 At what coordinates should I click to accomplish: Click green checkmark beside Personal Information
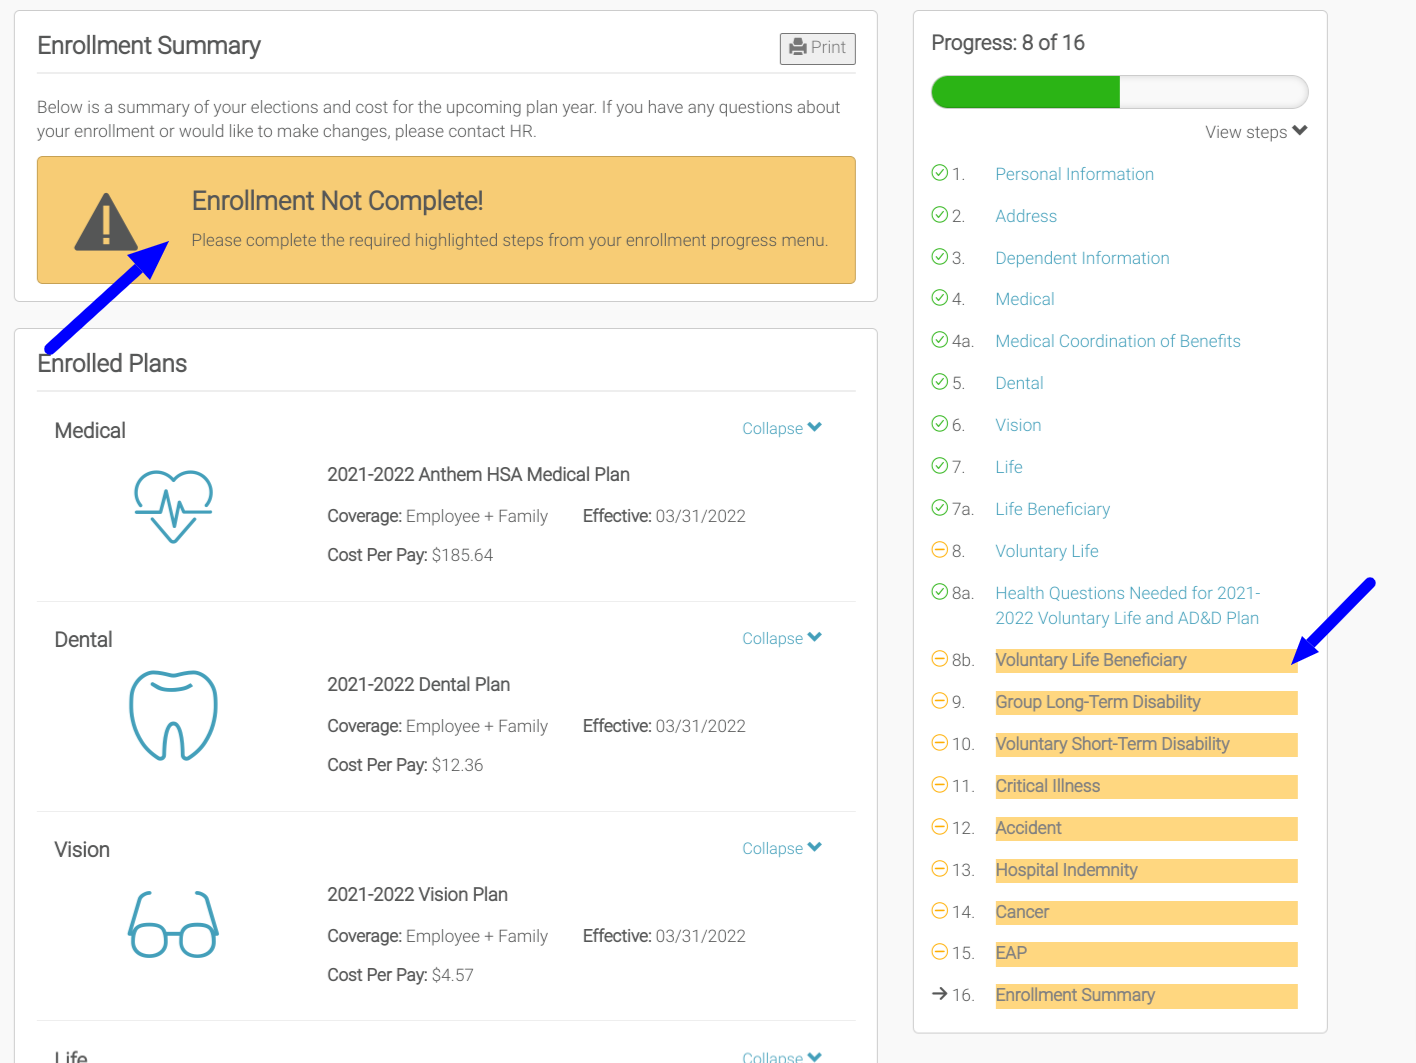(x=939, y=173)
